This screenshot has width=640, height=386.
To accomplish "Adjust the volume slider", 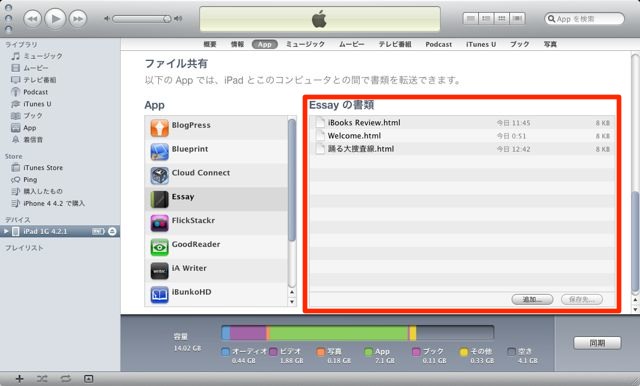I will pyautogui.click(x=142, y=19).
